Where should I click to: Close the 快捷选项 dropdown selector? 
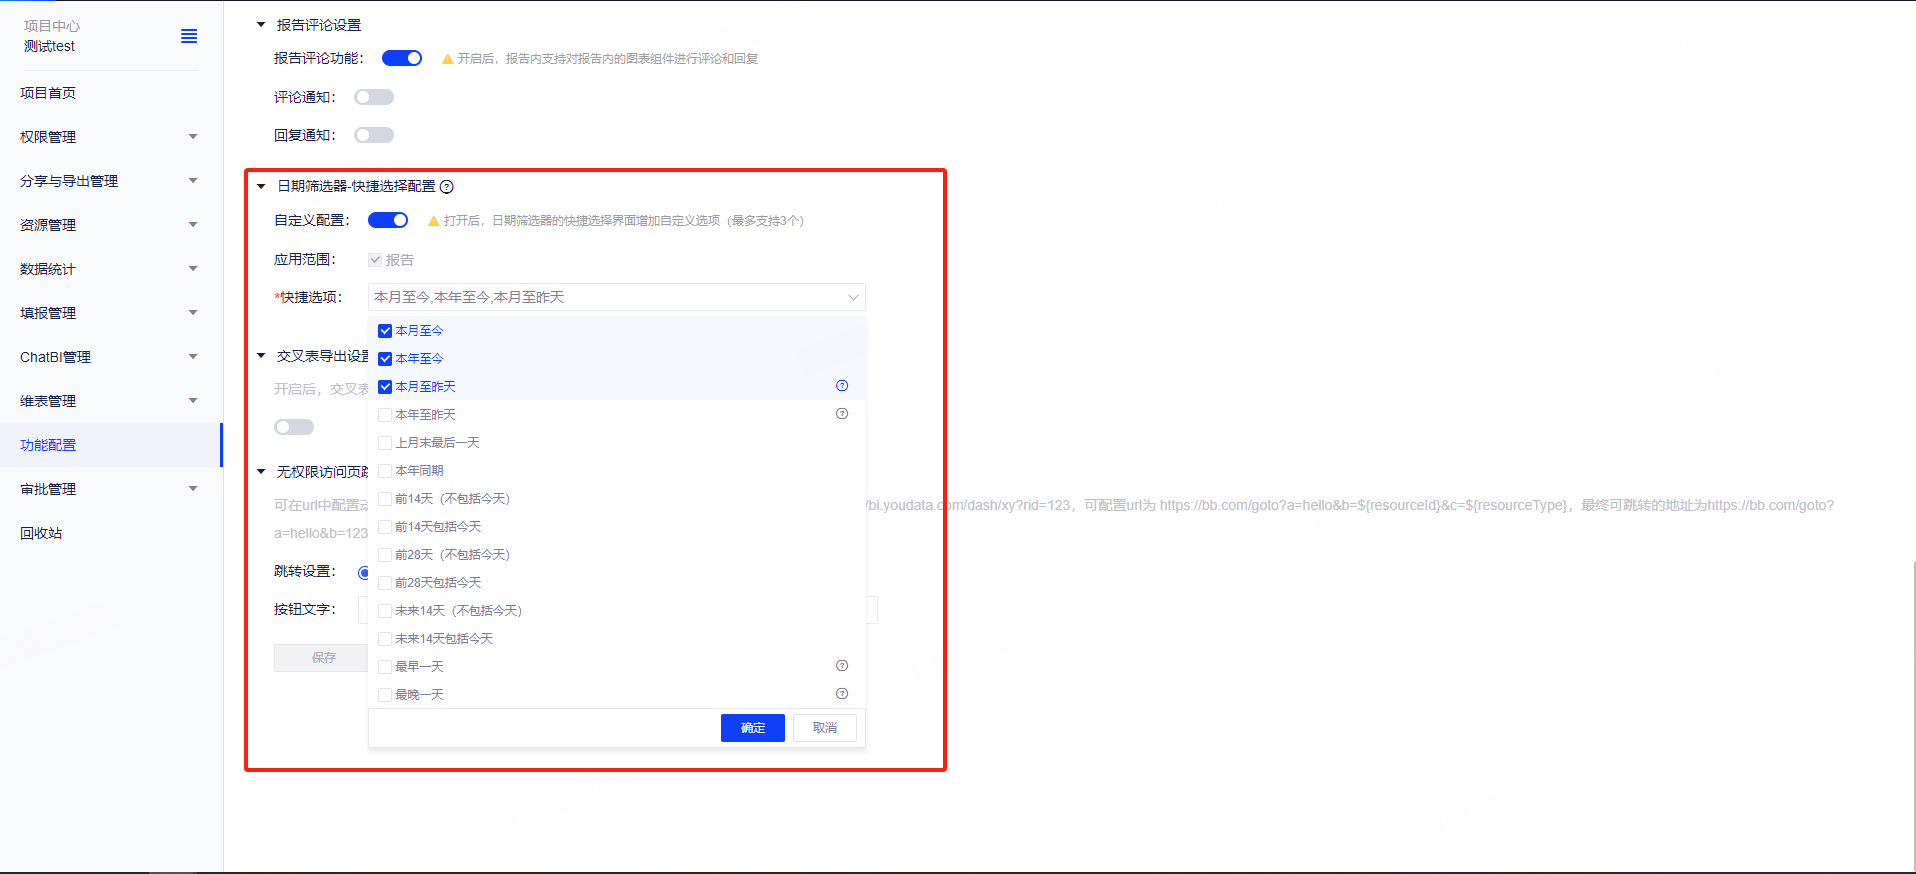852,297
